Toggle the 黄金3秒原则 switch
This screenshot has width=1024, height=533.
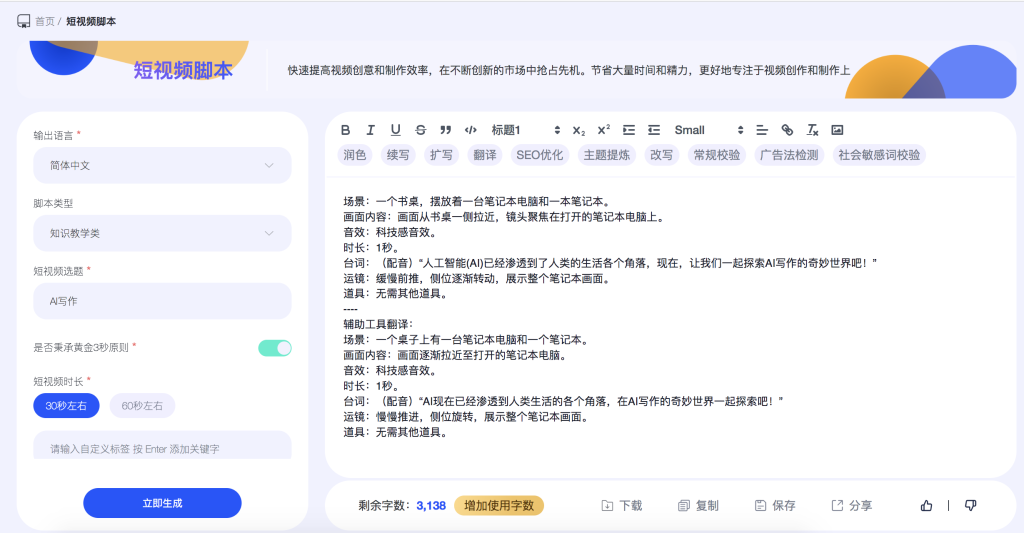coord(275,348)
